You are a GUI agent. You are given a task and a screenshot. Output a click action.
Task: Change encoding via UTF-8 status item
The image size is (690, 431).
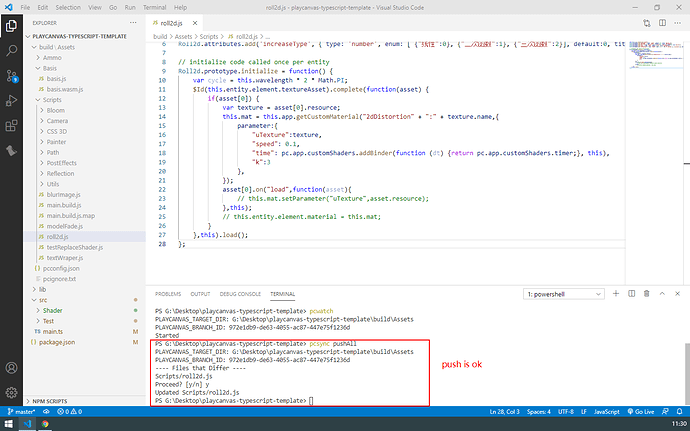(566, 412)
